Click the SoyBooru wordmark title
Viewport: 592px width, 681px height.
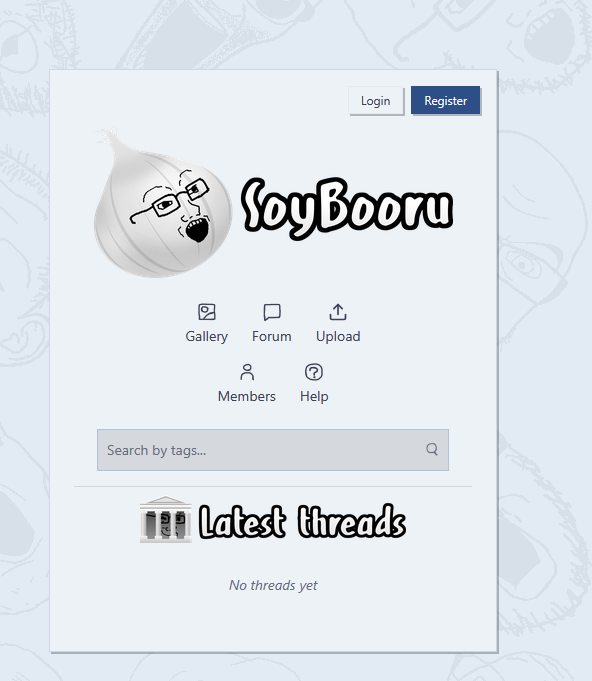pyautogui.click(x=347, y=208)
